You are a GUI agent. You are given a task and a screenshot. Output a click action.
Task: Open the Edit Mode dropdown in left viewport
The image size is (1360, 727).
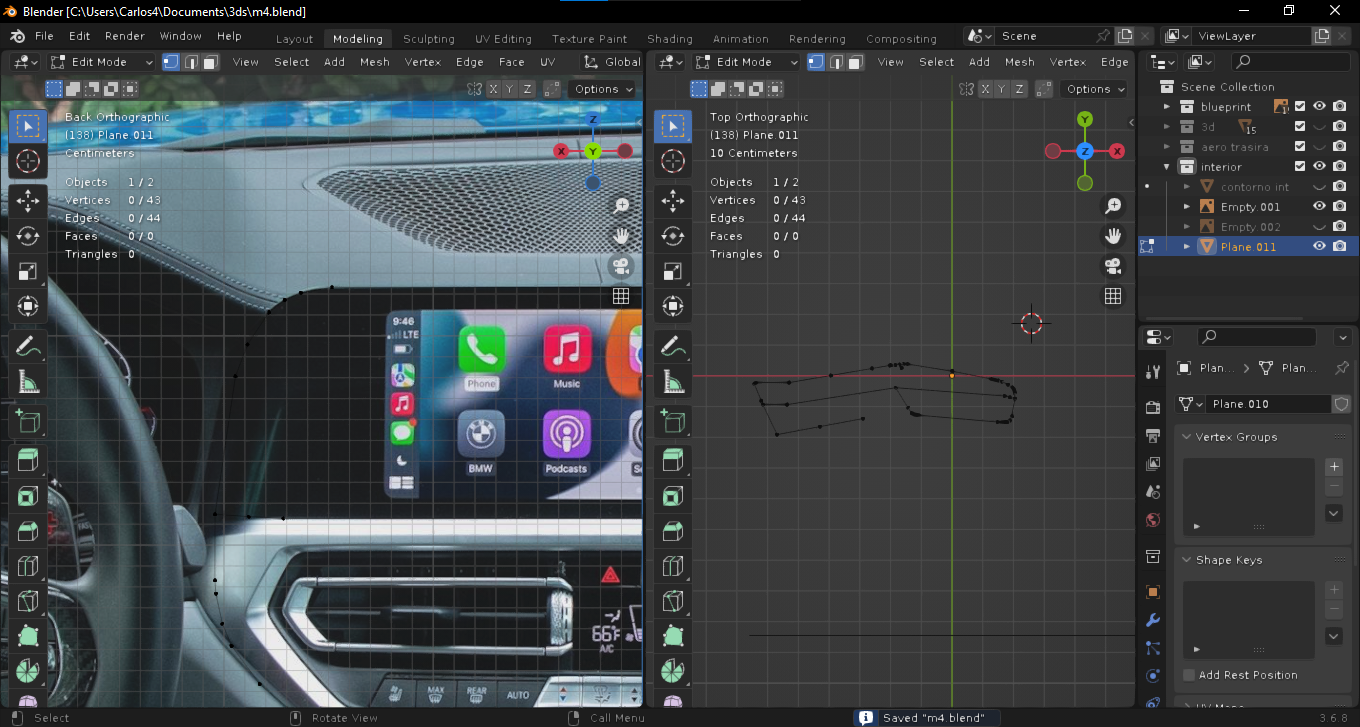[102, 62]
